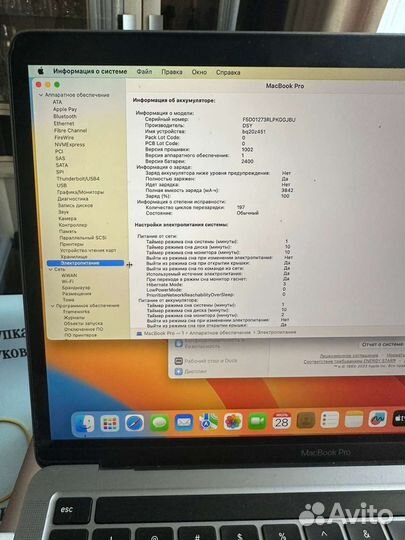This screenshot has height=540, width=405.
Task: Open the Правка menu
Action: (172, 72)
